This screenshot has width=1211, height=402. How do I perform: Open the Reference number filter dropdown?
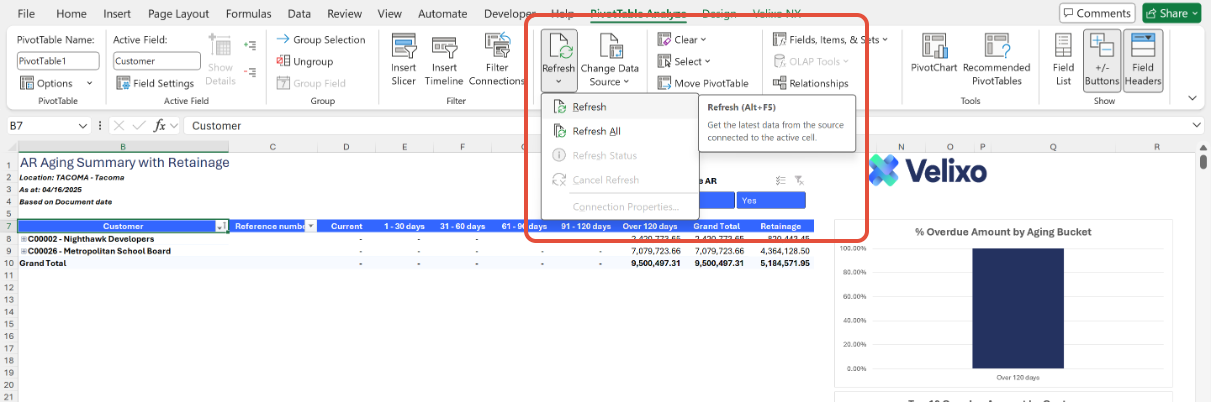coord(311,227)
